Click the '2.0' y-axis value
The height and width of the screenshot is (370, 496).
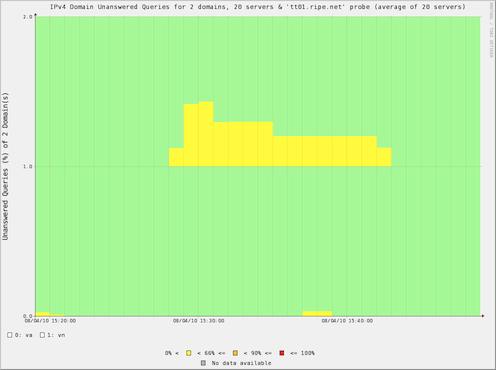28,17
